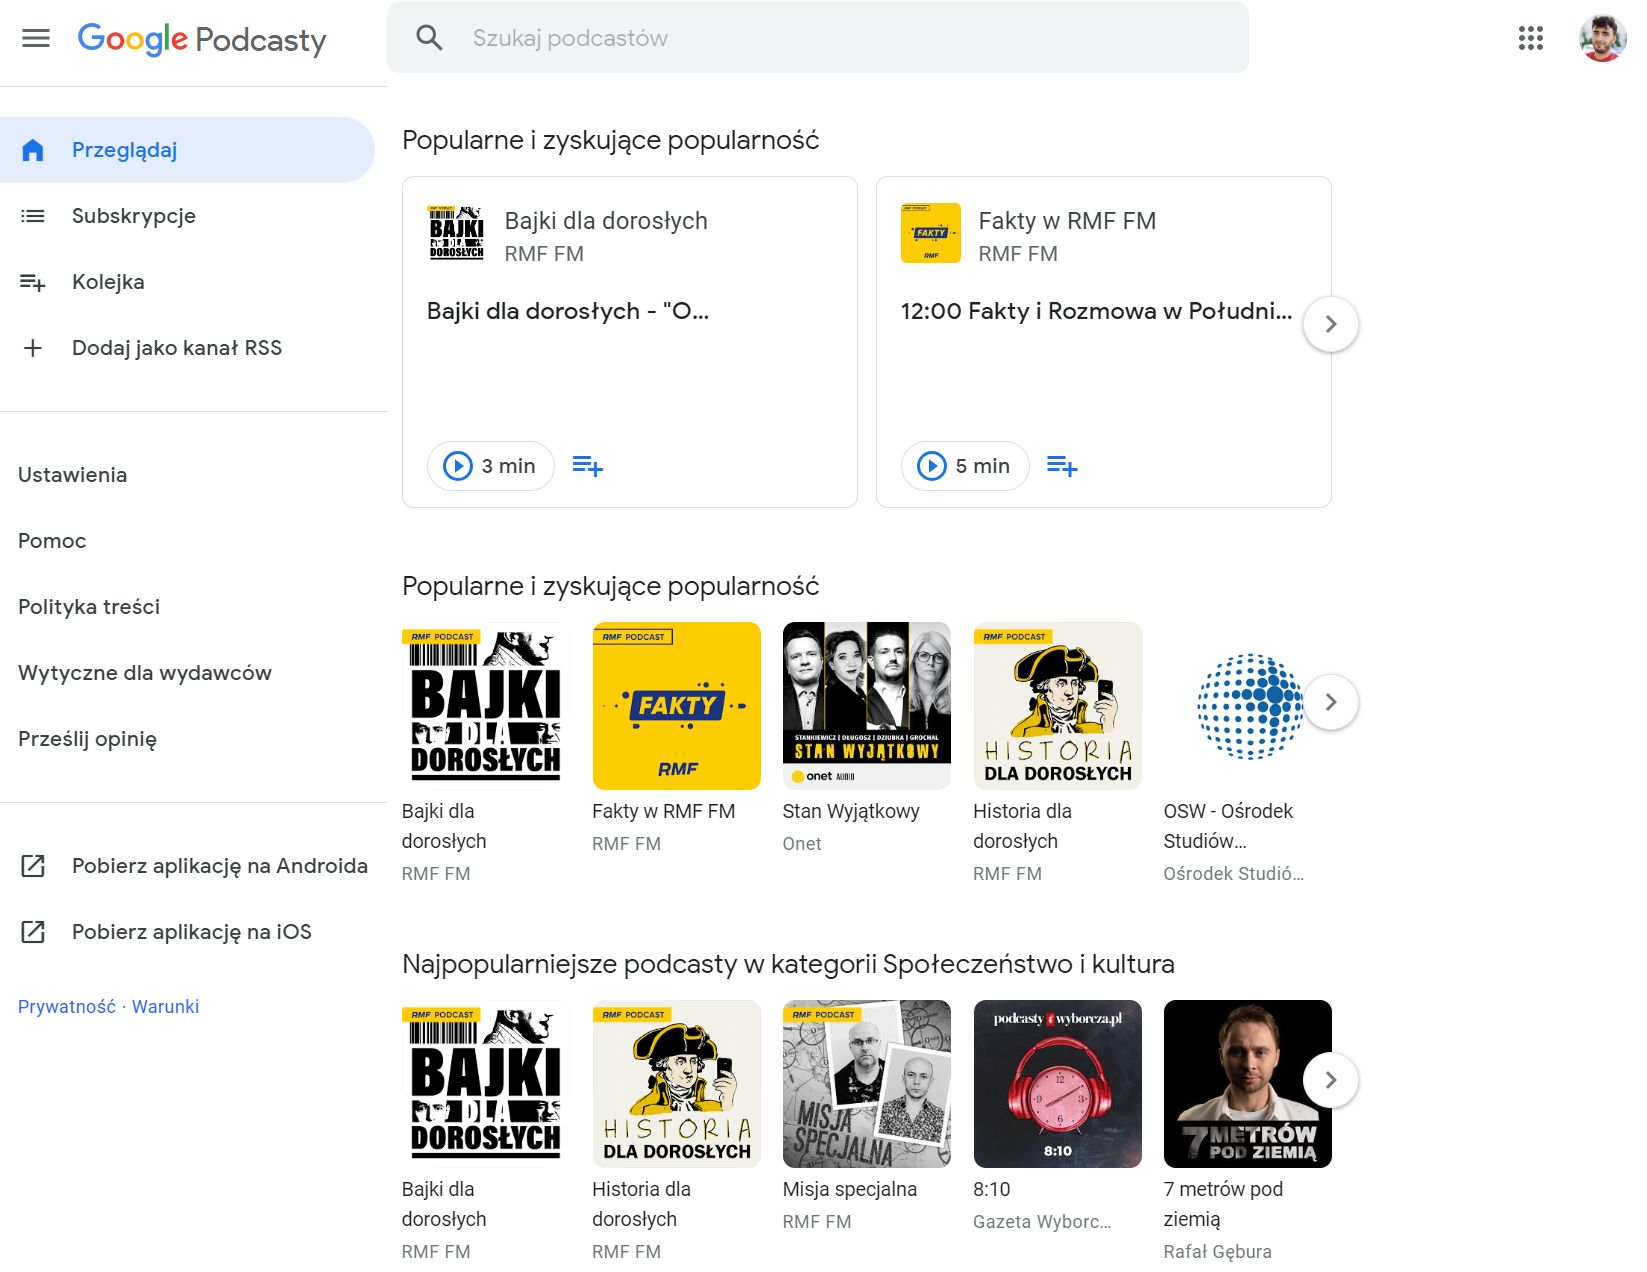This screenshot has width=1647, height=1272.
Task: Open episode 12:00 Fakty i Rozmowa w Południ...
Action: (1096, 311)
